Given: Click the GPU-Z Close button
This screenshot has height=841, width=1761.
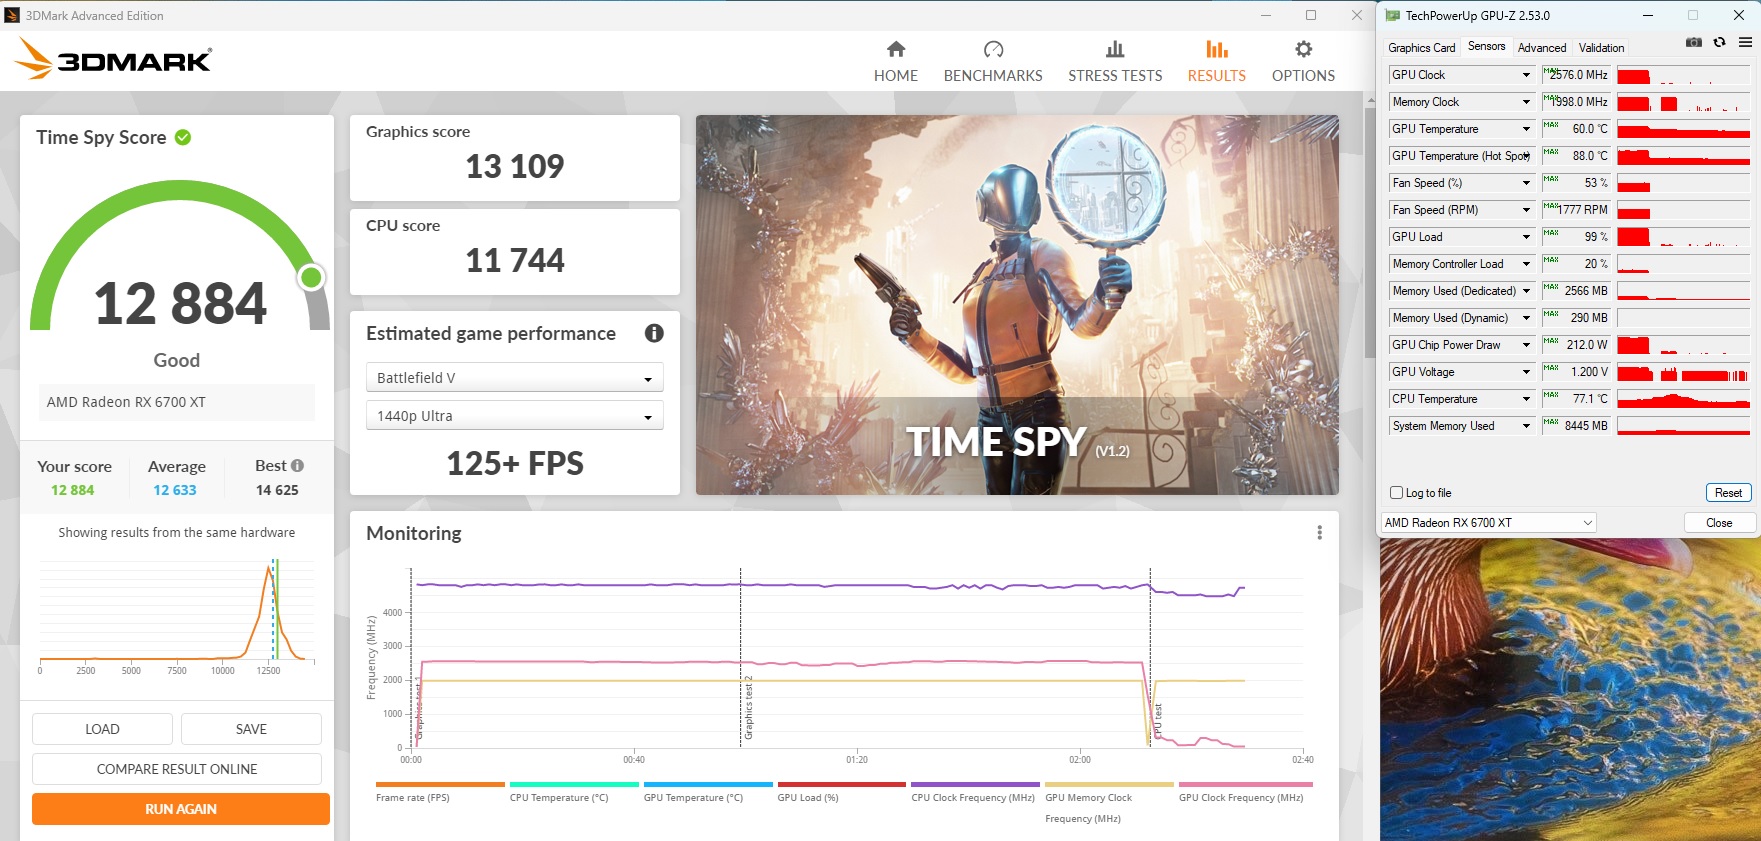Looking at the screenshot, I should tap(1719, 523).
